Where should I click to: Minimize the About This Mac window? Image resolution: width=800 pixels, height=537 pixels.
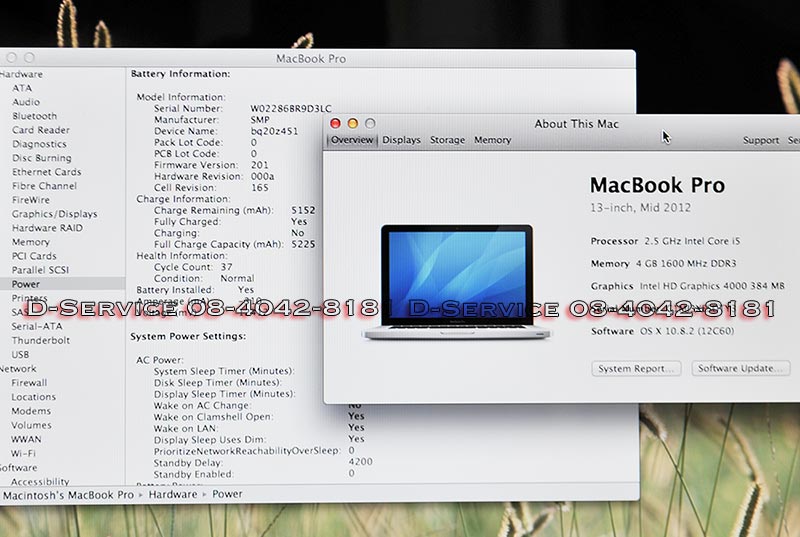[353, 123]
